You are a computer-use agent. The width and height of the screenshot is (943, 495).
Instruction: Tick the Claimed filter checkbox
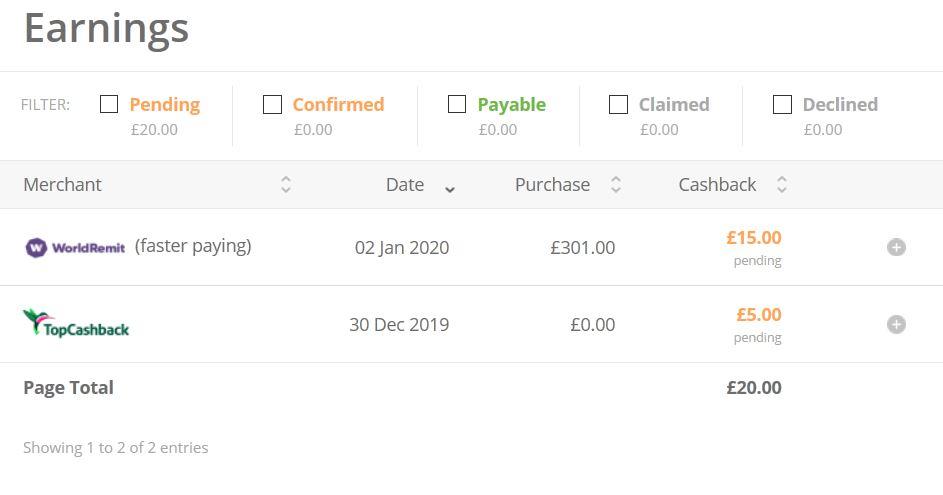[619, 104]
